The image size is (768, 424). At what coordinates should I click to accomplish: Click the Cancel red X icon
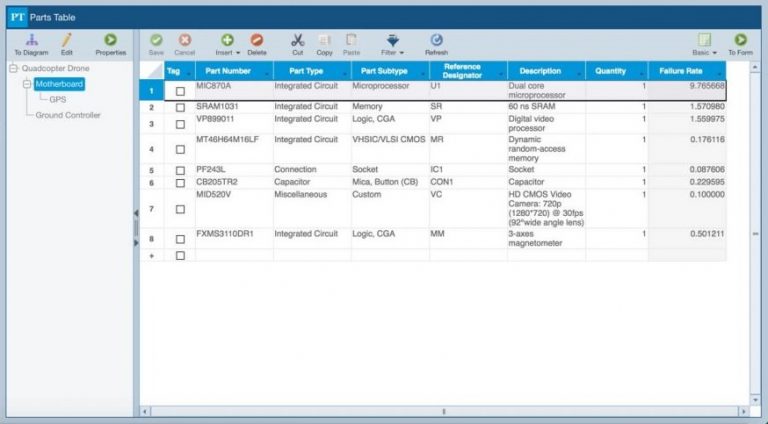(185, 40)
